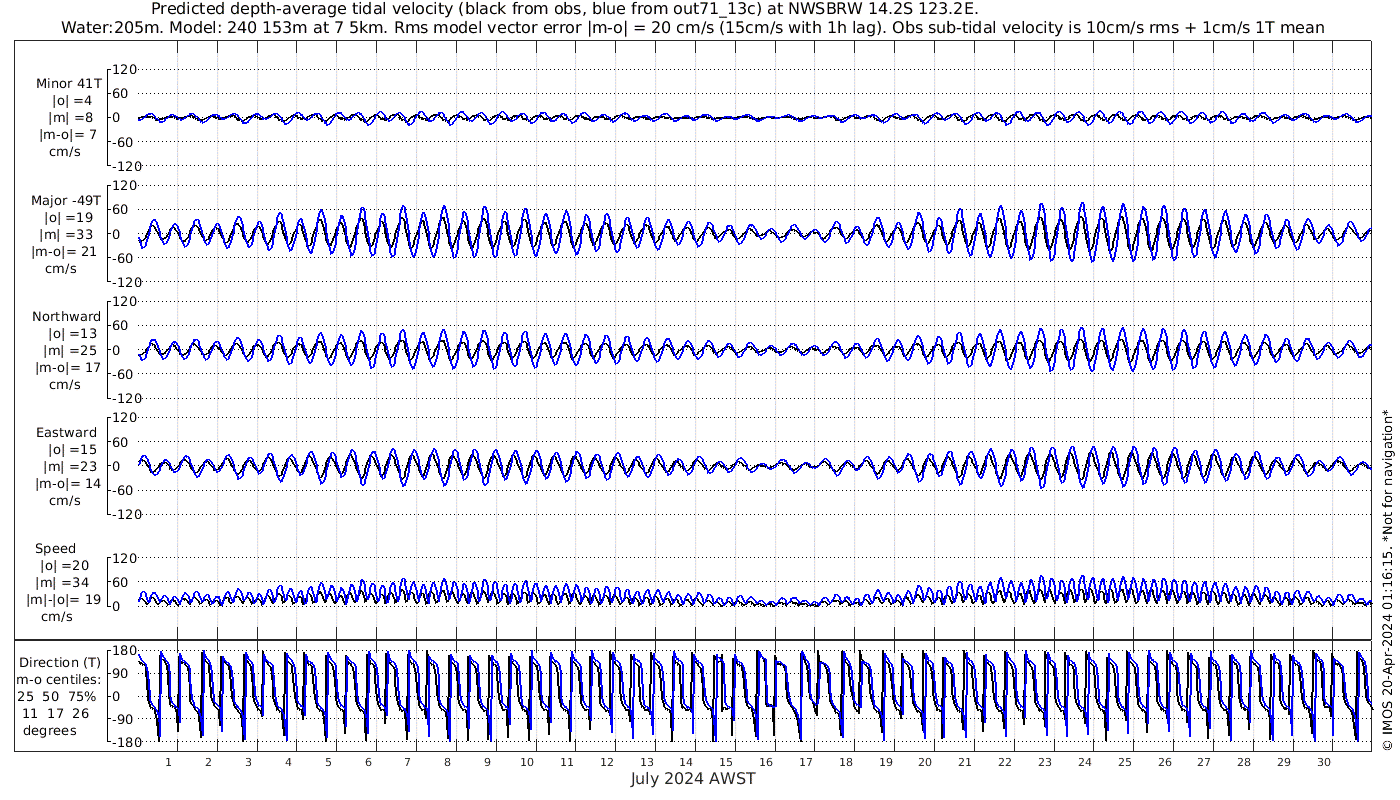The width and height of the screenshot is (1400, 800).
Task: Click the vertical IMOS 20-Apr-2024 copyright note
Action: coord(1387,578)
